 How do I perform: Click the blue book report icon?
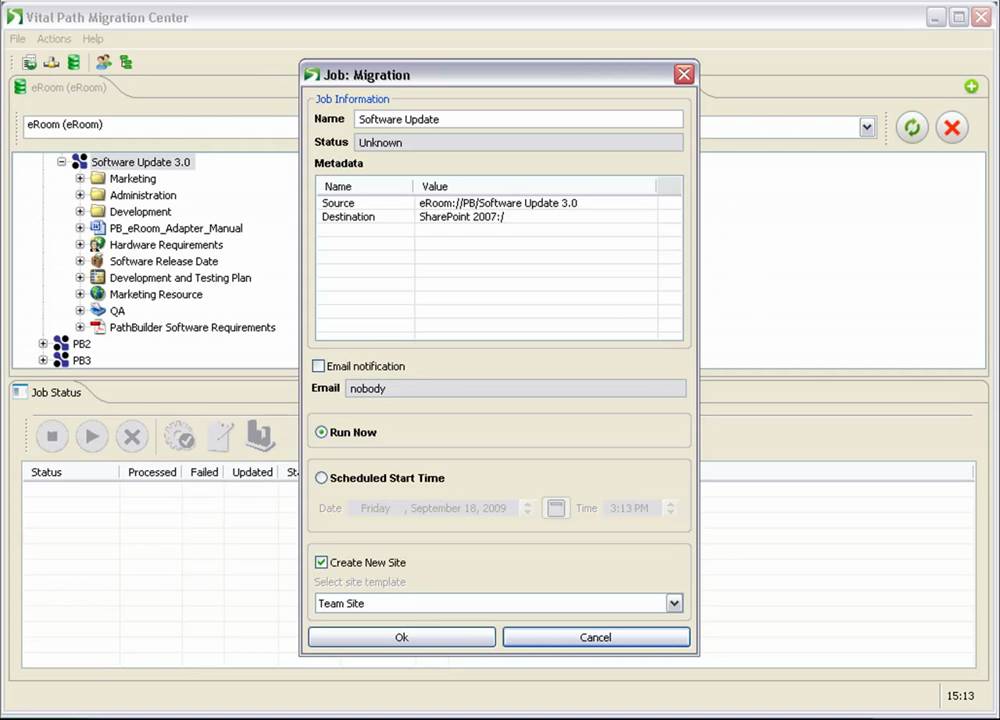pos(261,436)
